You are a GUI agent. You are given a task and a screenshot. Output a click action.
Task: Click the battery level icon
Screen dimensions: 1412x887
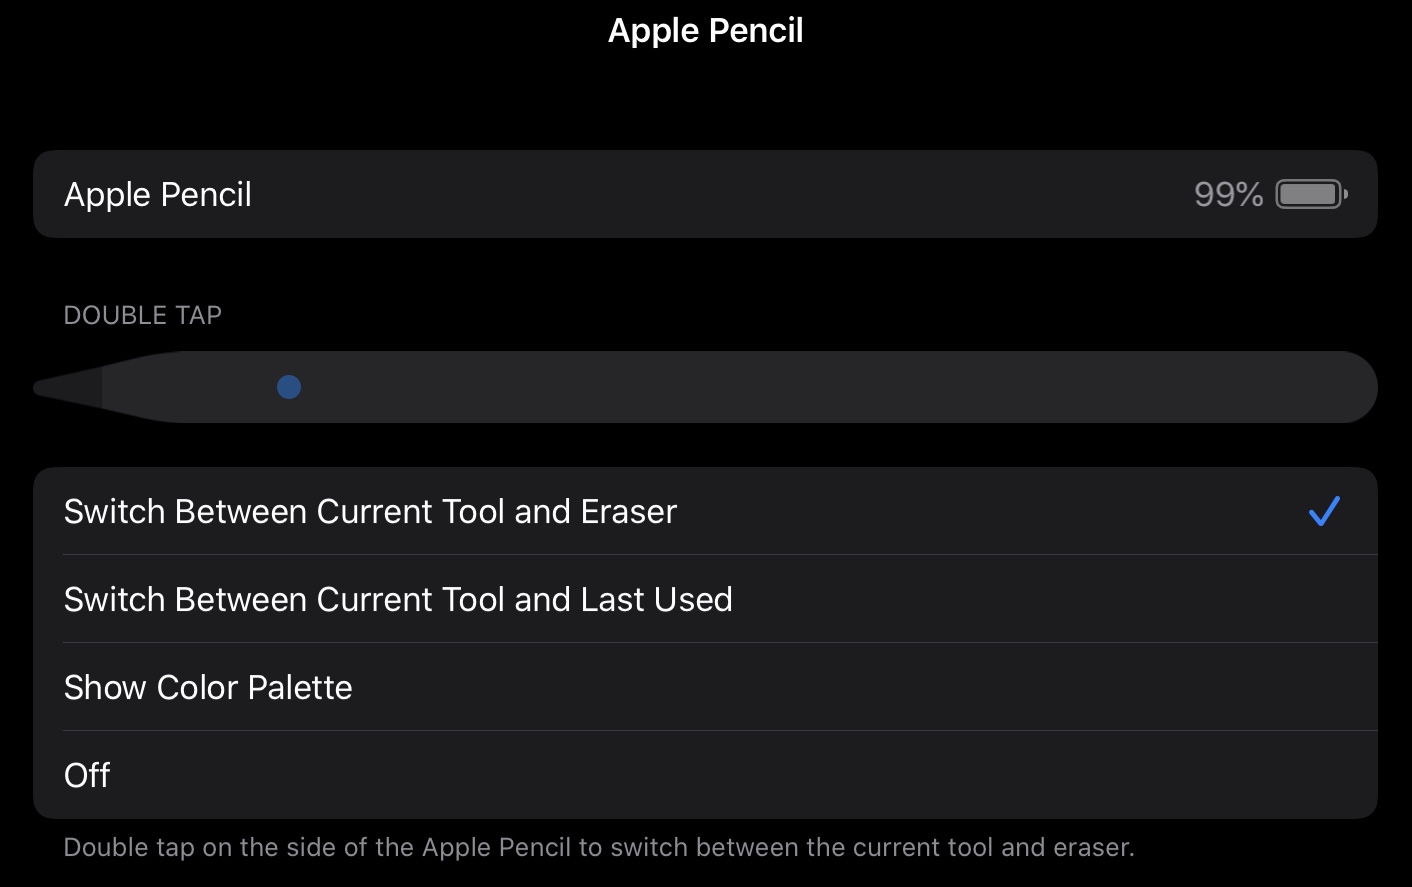pyautogui.click(x=1311, y=194)
